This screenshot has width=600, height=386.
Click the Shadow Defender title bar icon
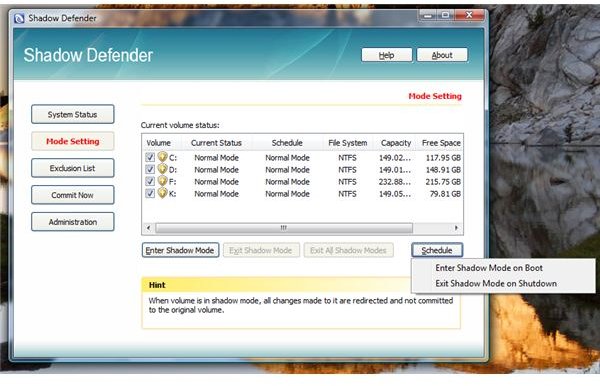click(x=19, y=18)
